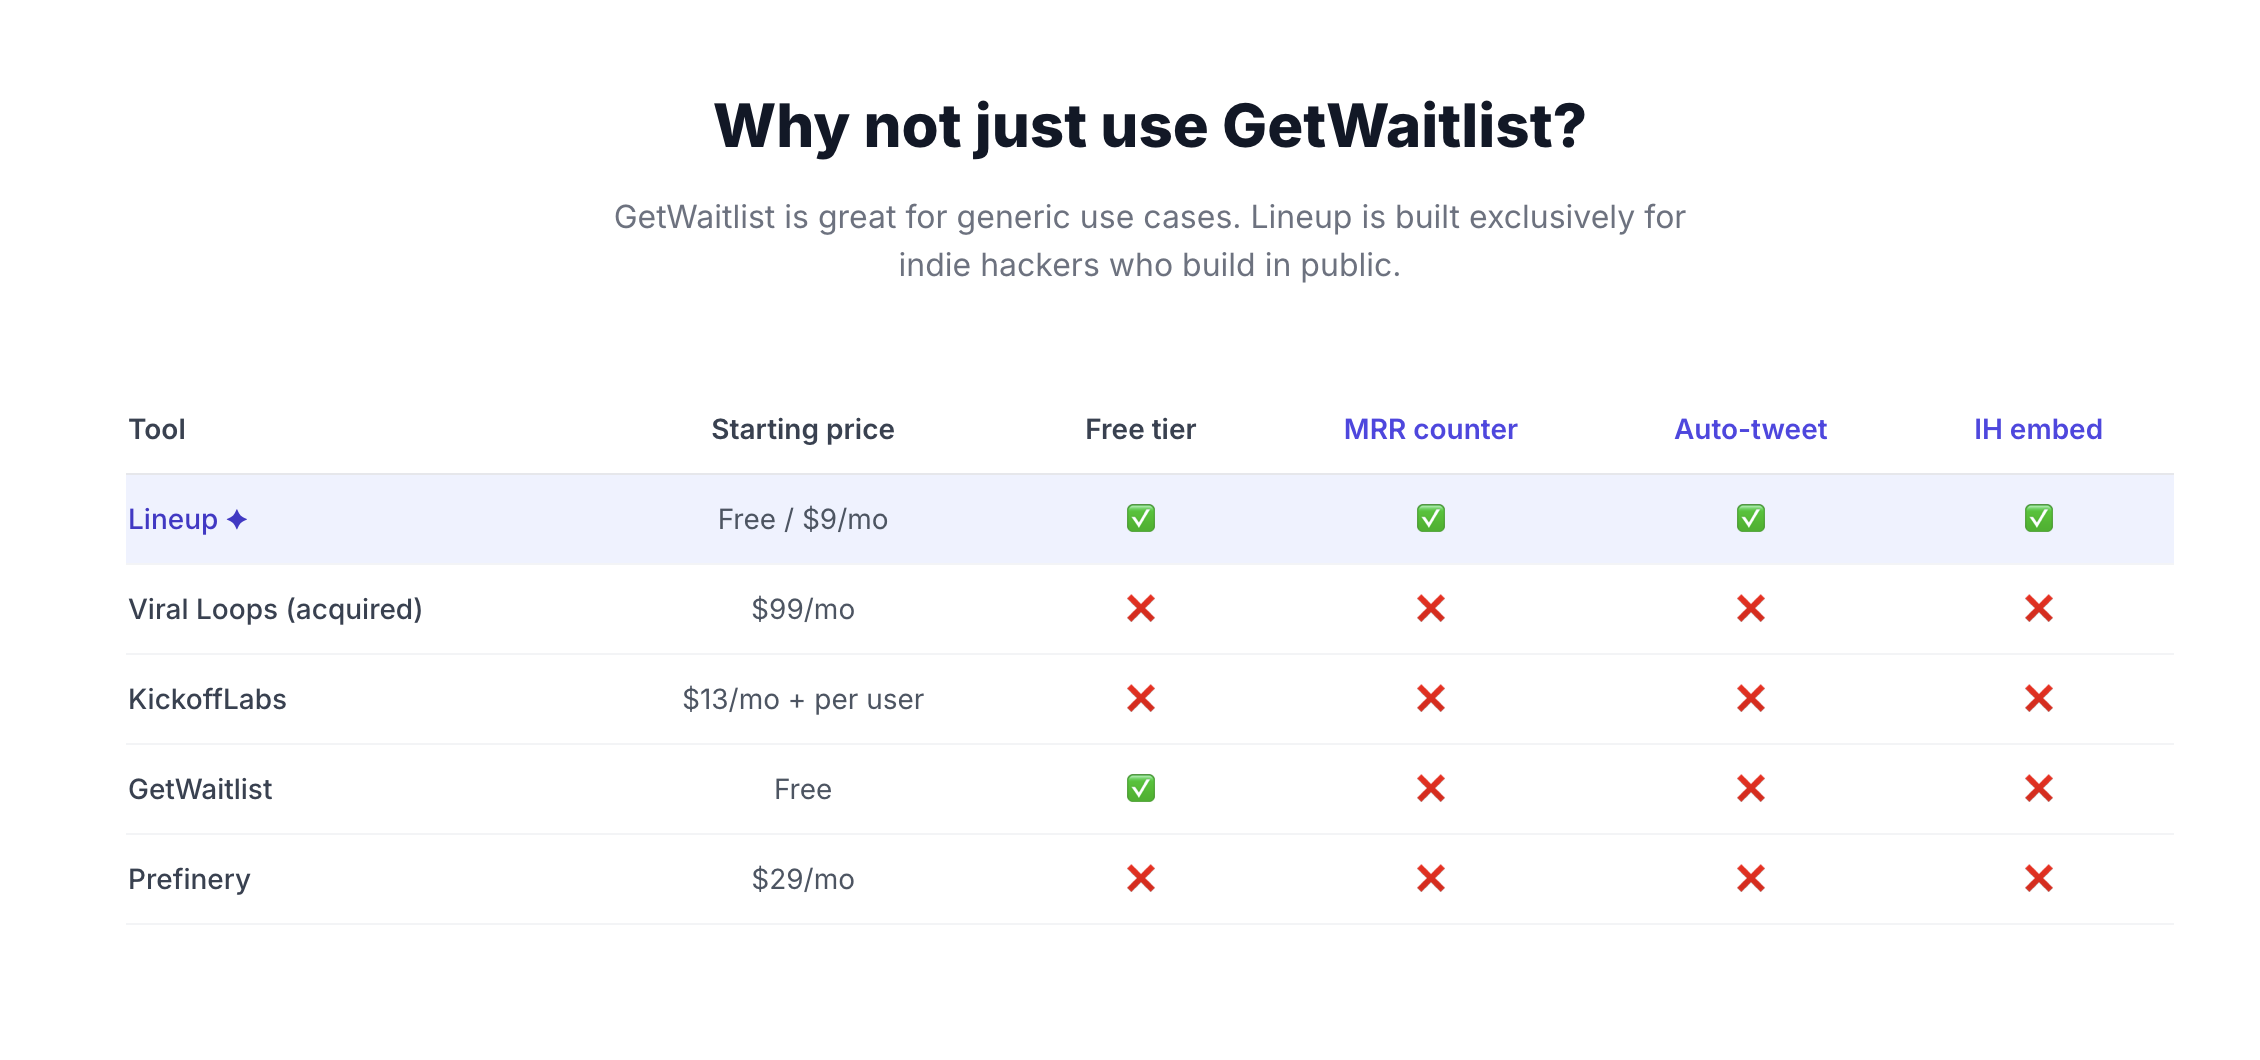The height and width of the screenshot is (1060, 2260).
Task: Click the Free tier column header
Action: click(1140, 429)
